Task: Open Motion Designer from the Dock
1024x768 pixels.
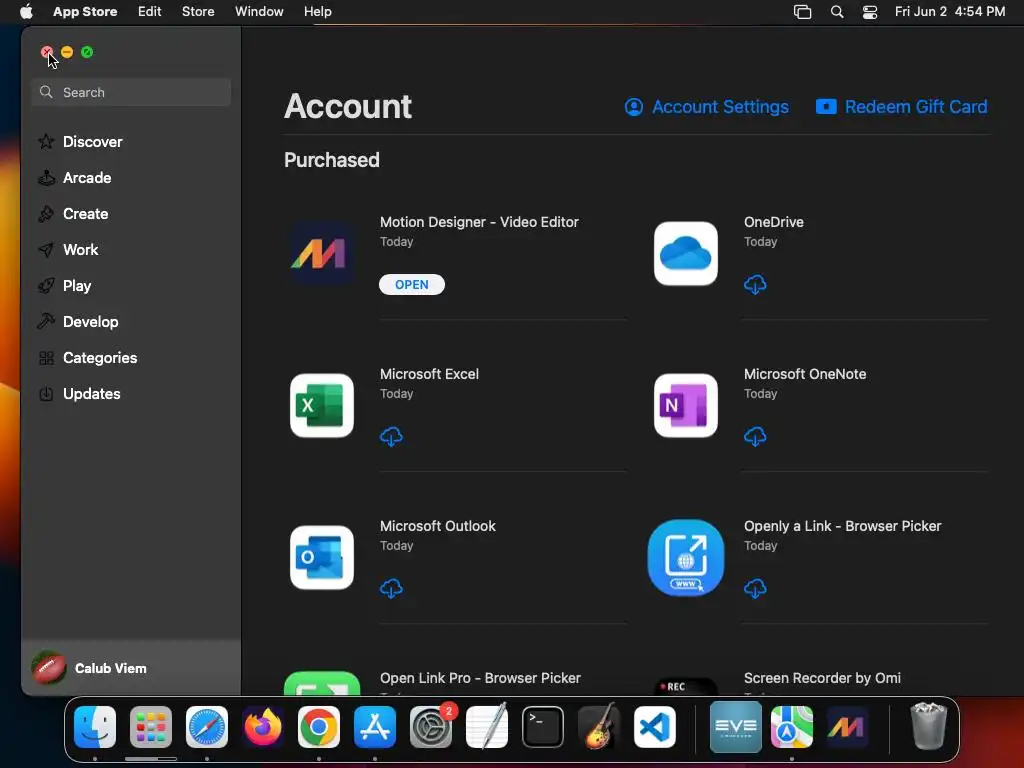Action: [x=847, y=727]
